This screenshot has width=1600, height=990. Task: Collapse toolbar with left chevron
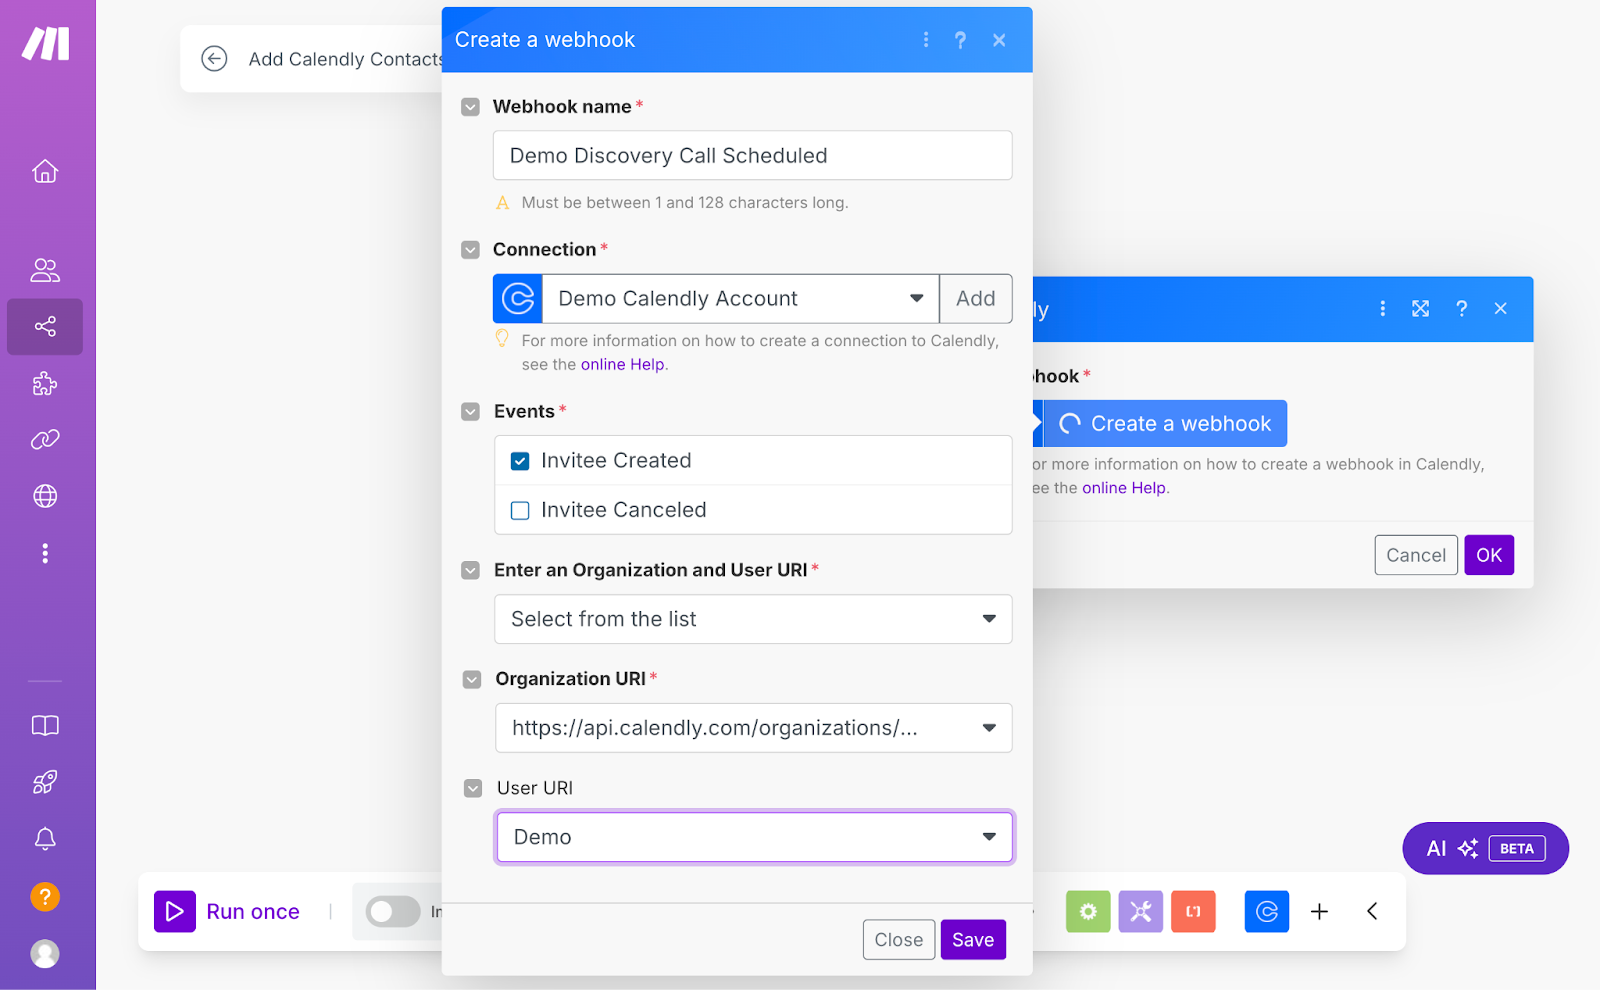(x=1373, y=912)
